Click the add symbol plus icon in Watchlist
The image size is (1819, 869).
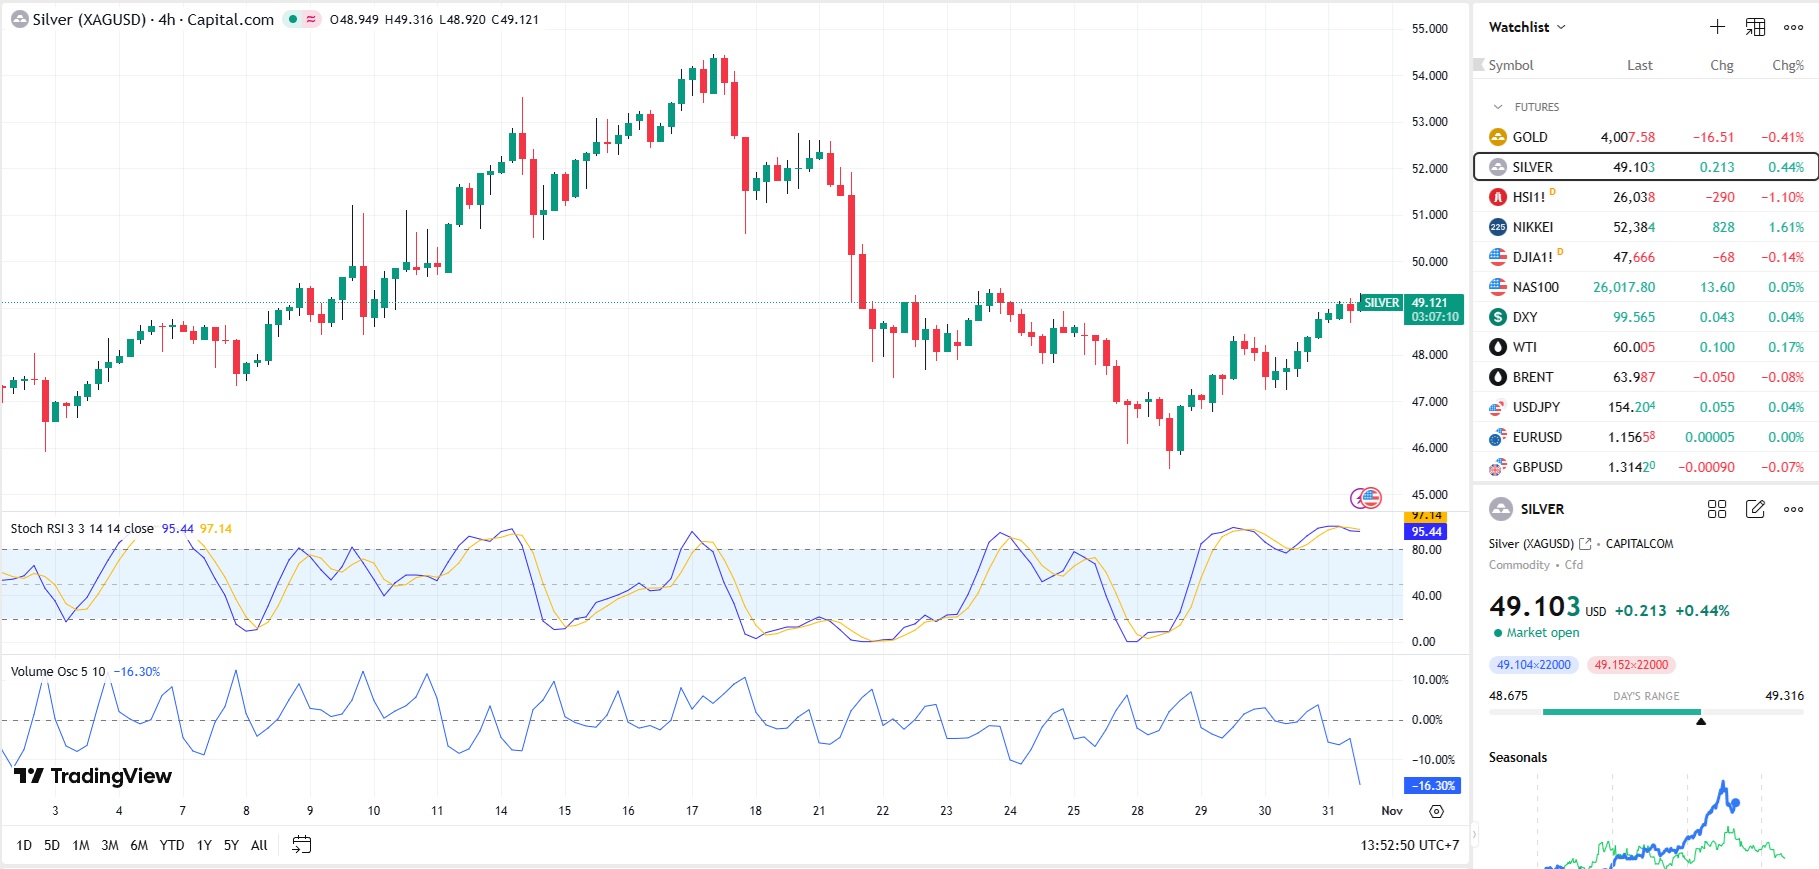pos(1717,27)
